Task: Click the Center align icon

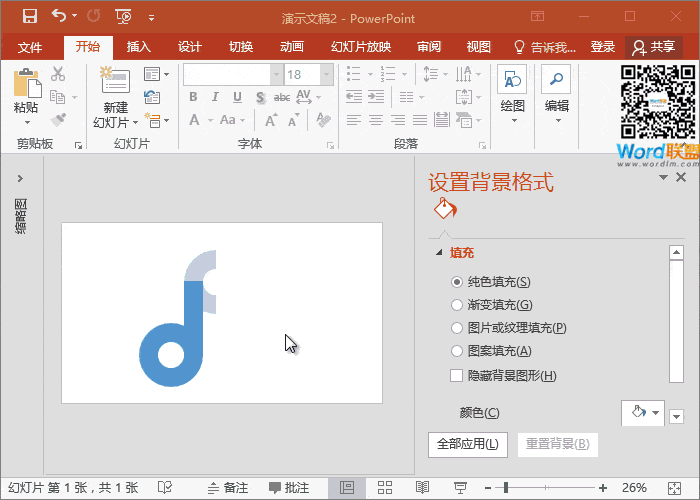Action: pyautogui.click(x=376, y=120)
